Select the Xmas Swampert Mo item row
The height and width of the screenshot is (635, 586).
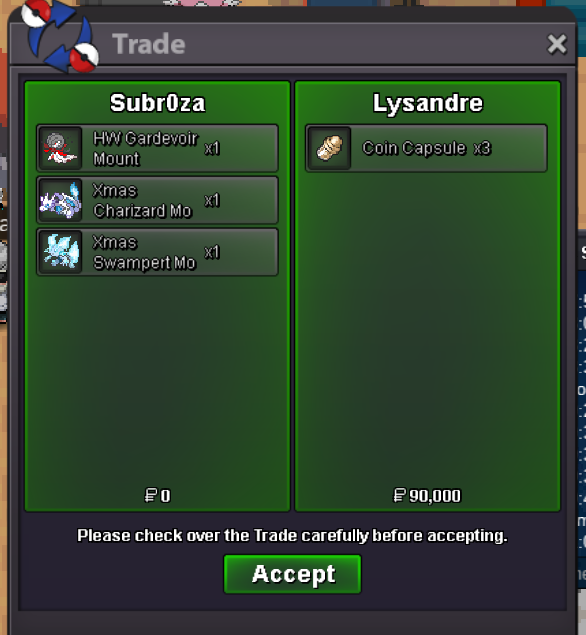158,252
